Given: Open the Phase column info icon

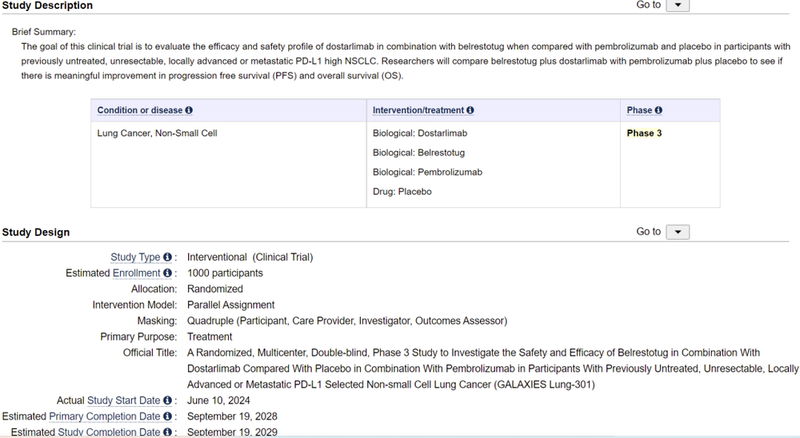Looking at the screenshot, I should click(659, 110).
